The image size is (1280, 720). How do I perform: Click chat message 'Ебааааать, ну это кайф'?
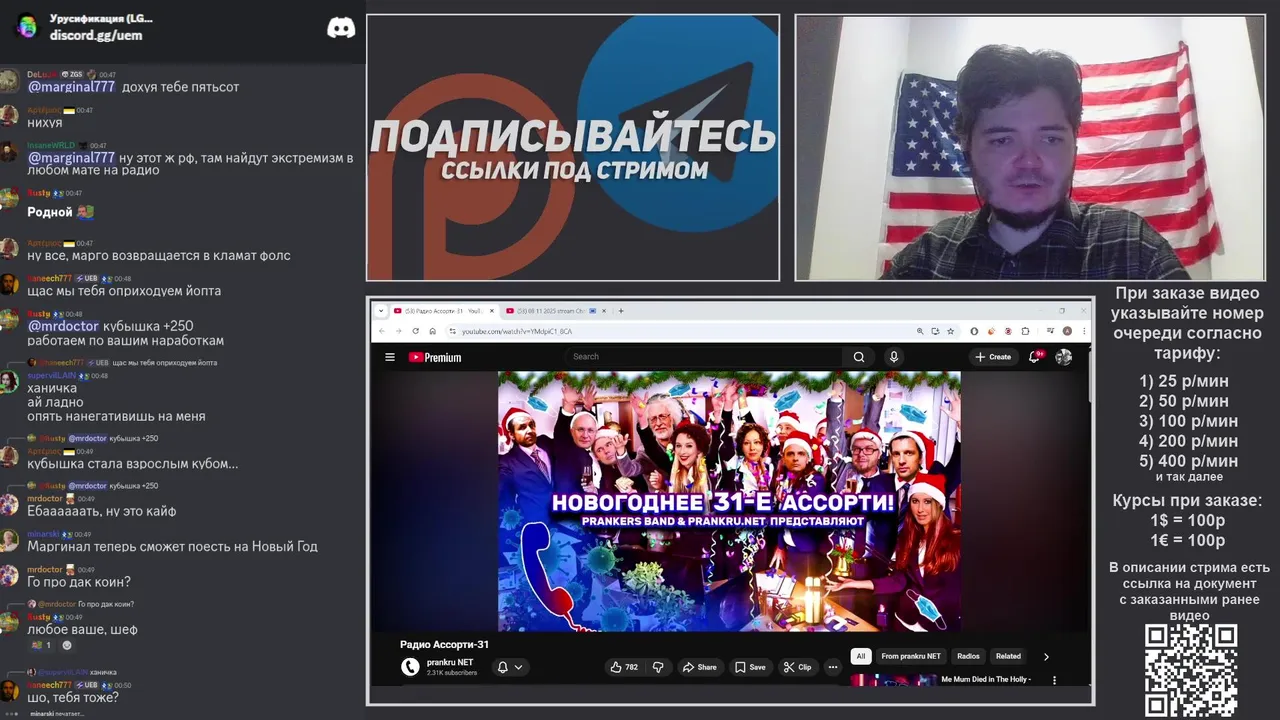(101, 511)
